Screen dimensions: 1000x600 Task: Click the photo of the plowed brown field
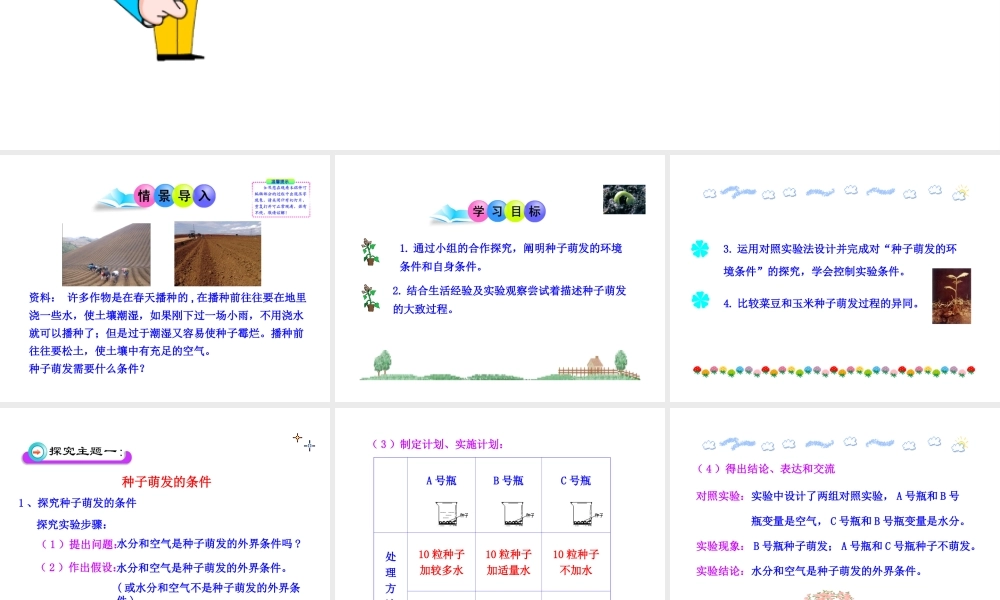click(x=217, y=254)
